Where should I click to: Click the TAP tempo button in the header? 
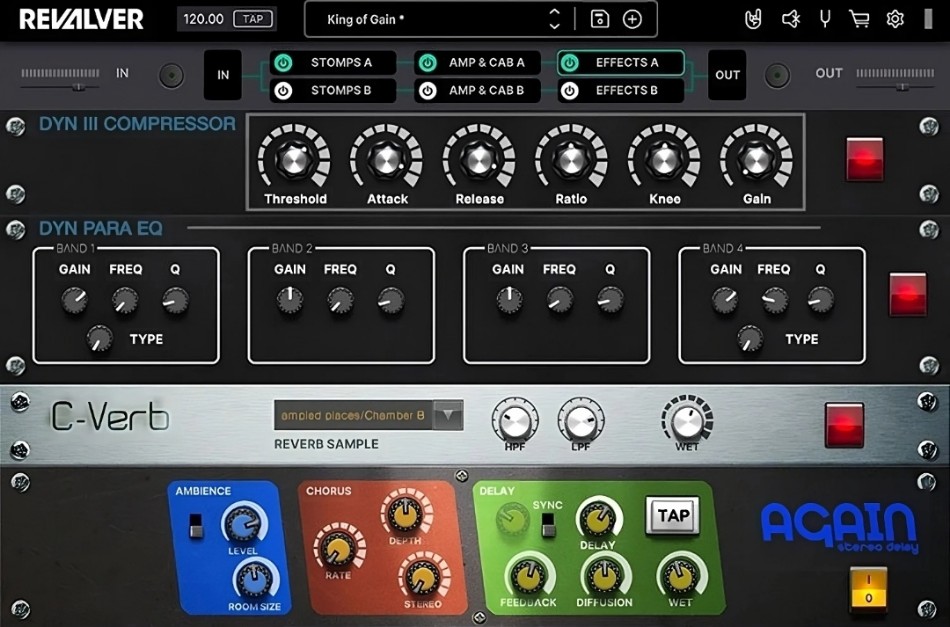(x=253, y=19)
